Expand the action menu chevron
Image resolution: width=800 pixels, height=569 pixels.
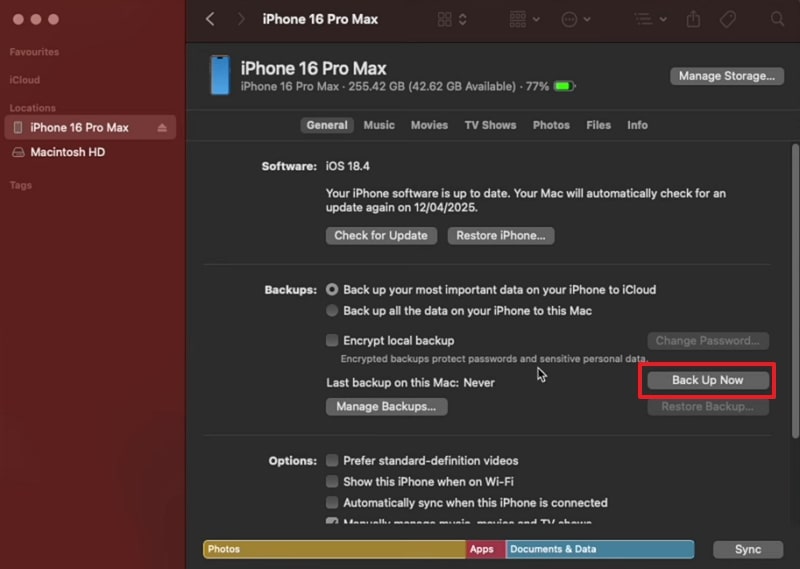(x=587, y=19)
